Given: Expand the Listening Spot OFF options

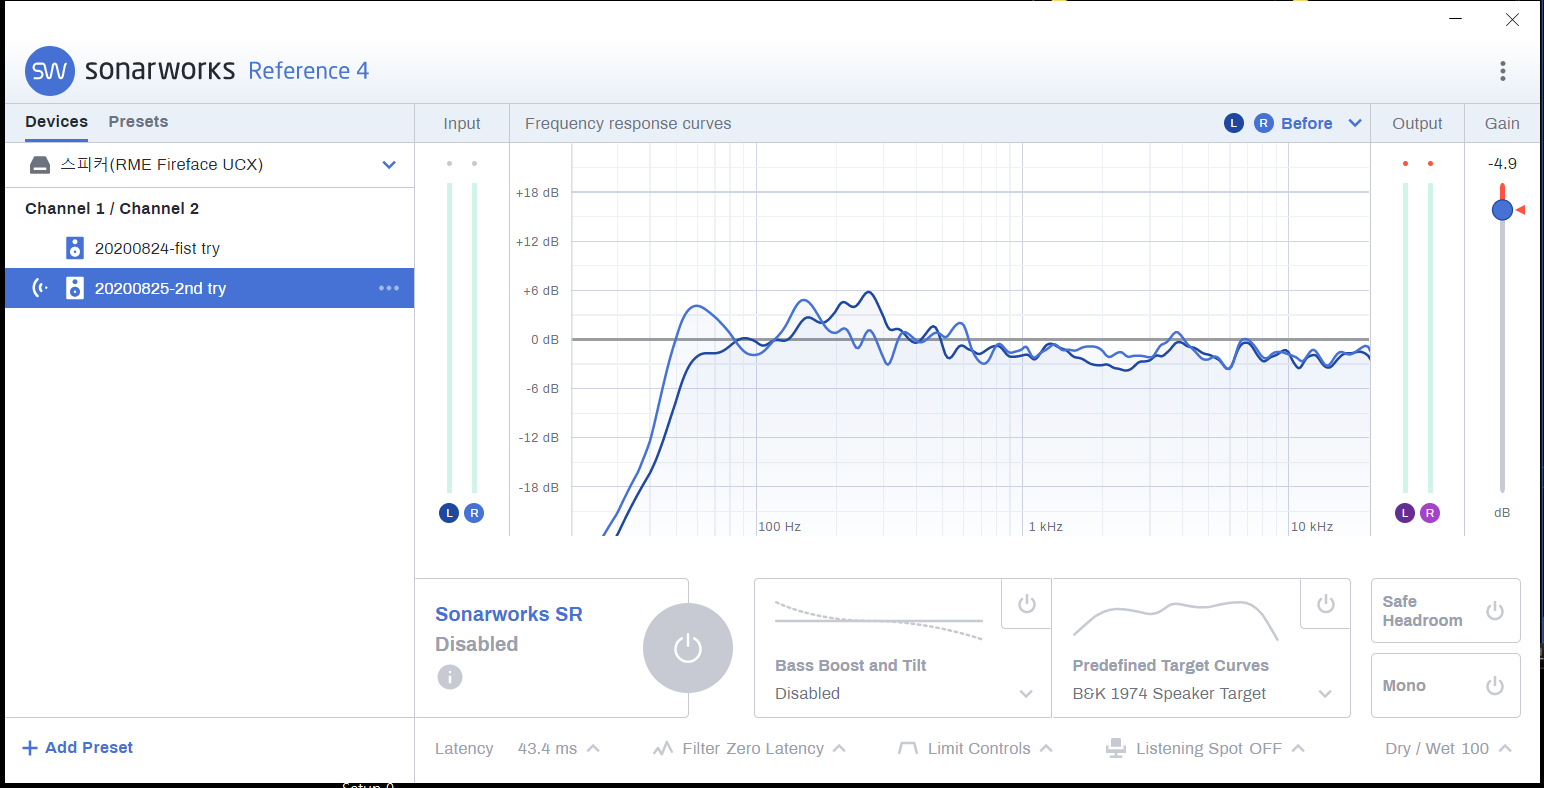Looking at the screenshot, I should point(1298,748).
